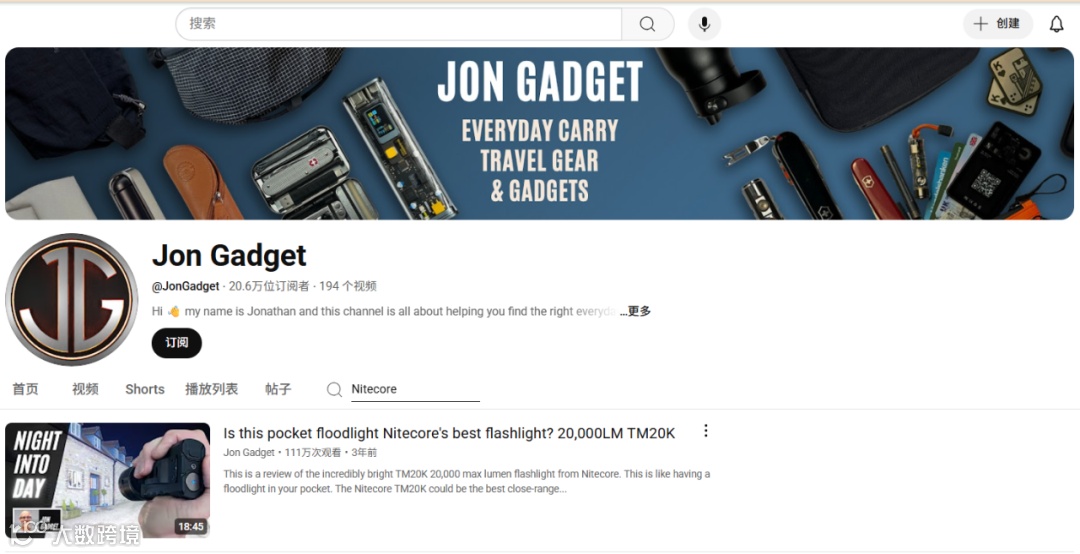1080x554 pixels.
Task: Open the NIGHT INTO DAY video thumbnail
Action: pyautogui.click(x=107, y=480)
